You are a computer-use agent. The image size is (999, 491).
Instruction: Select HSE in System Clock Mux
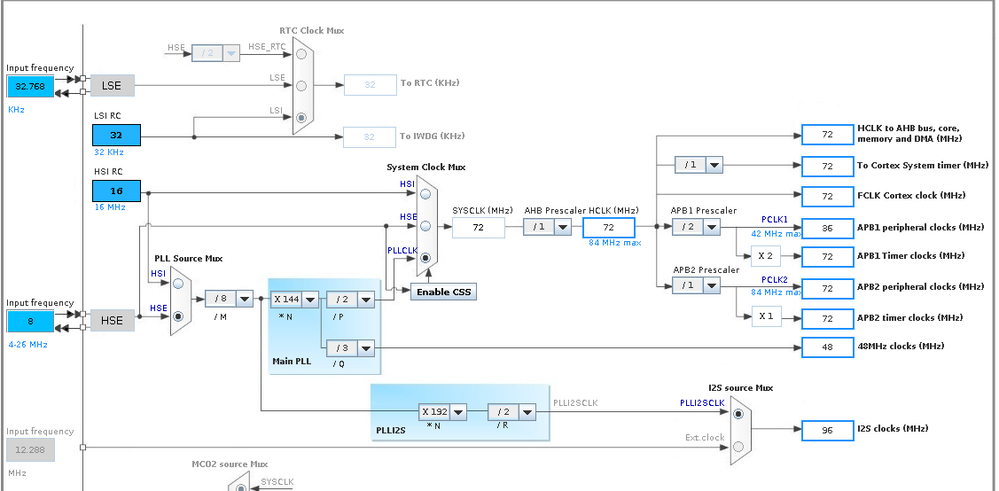pos(425,226)
